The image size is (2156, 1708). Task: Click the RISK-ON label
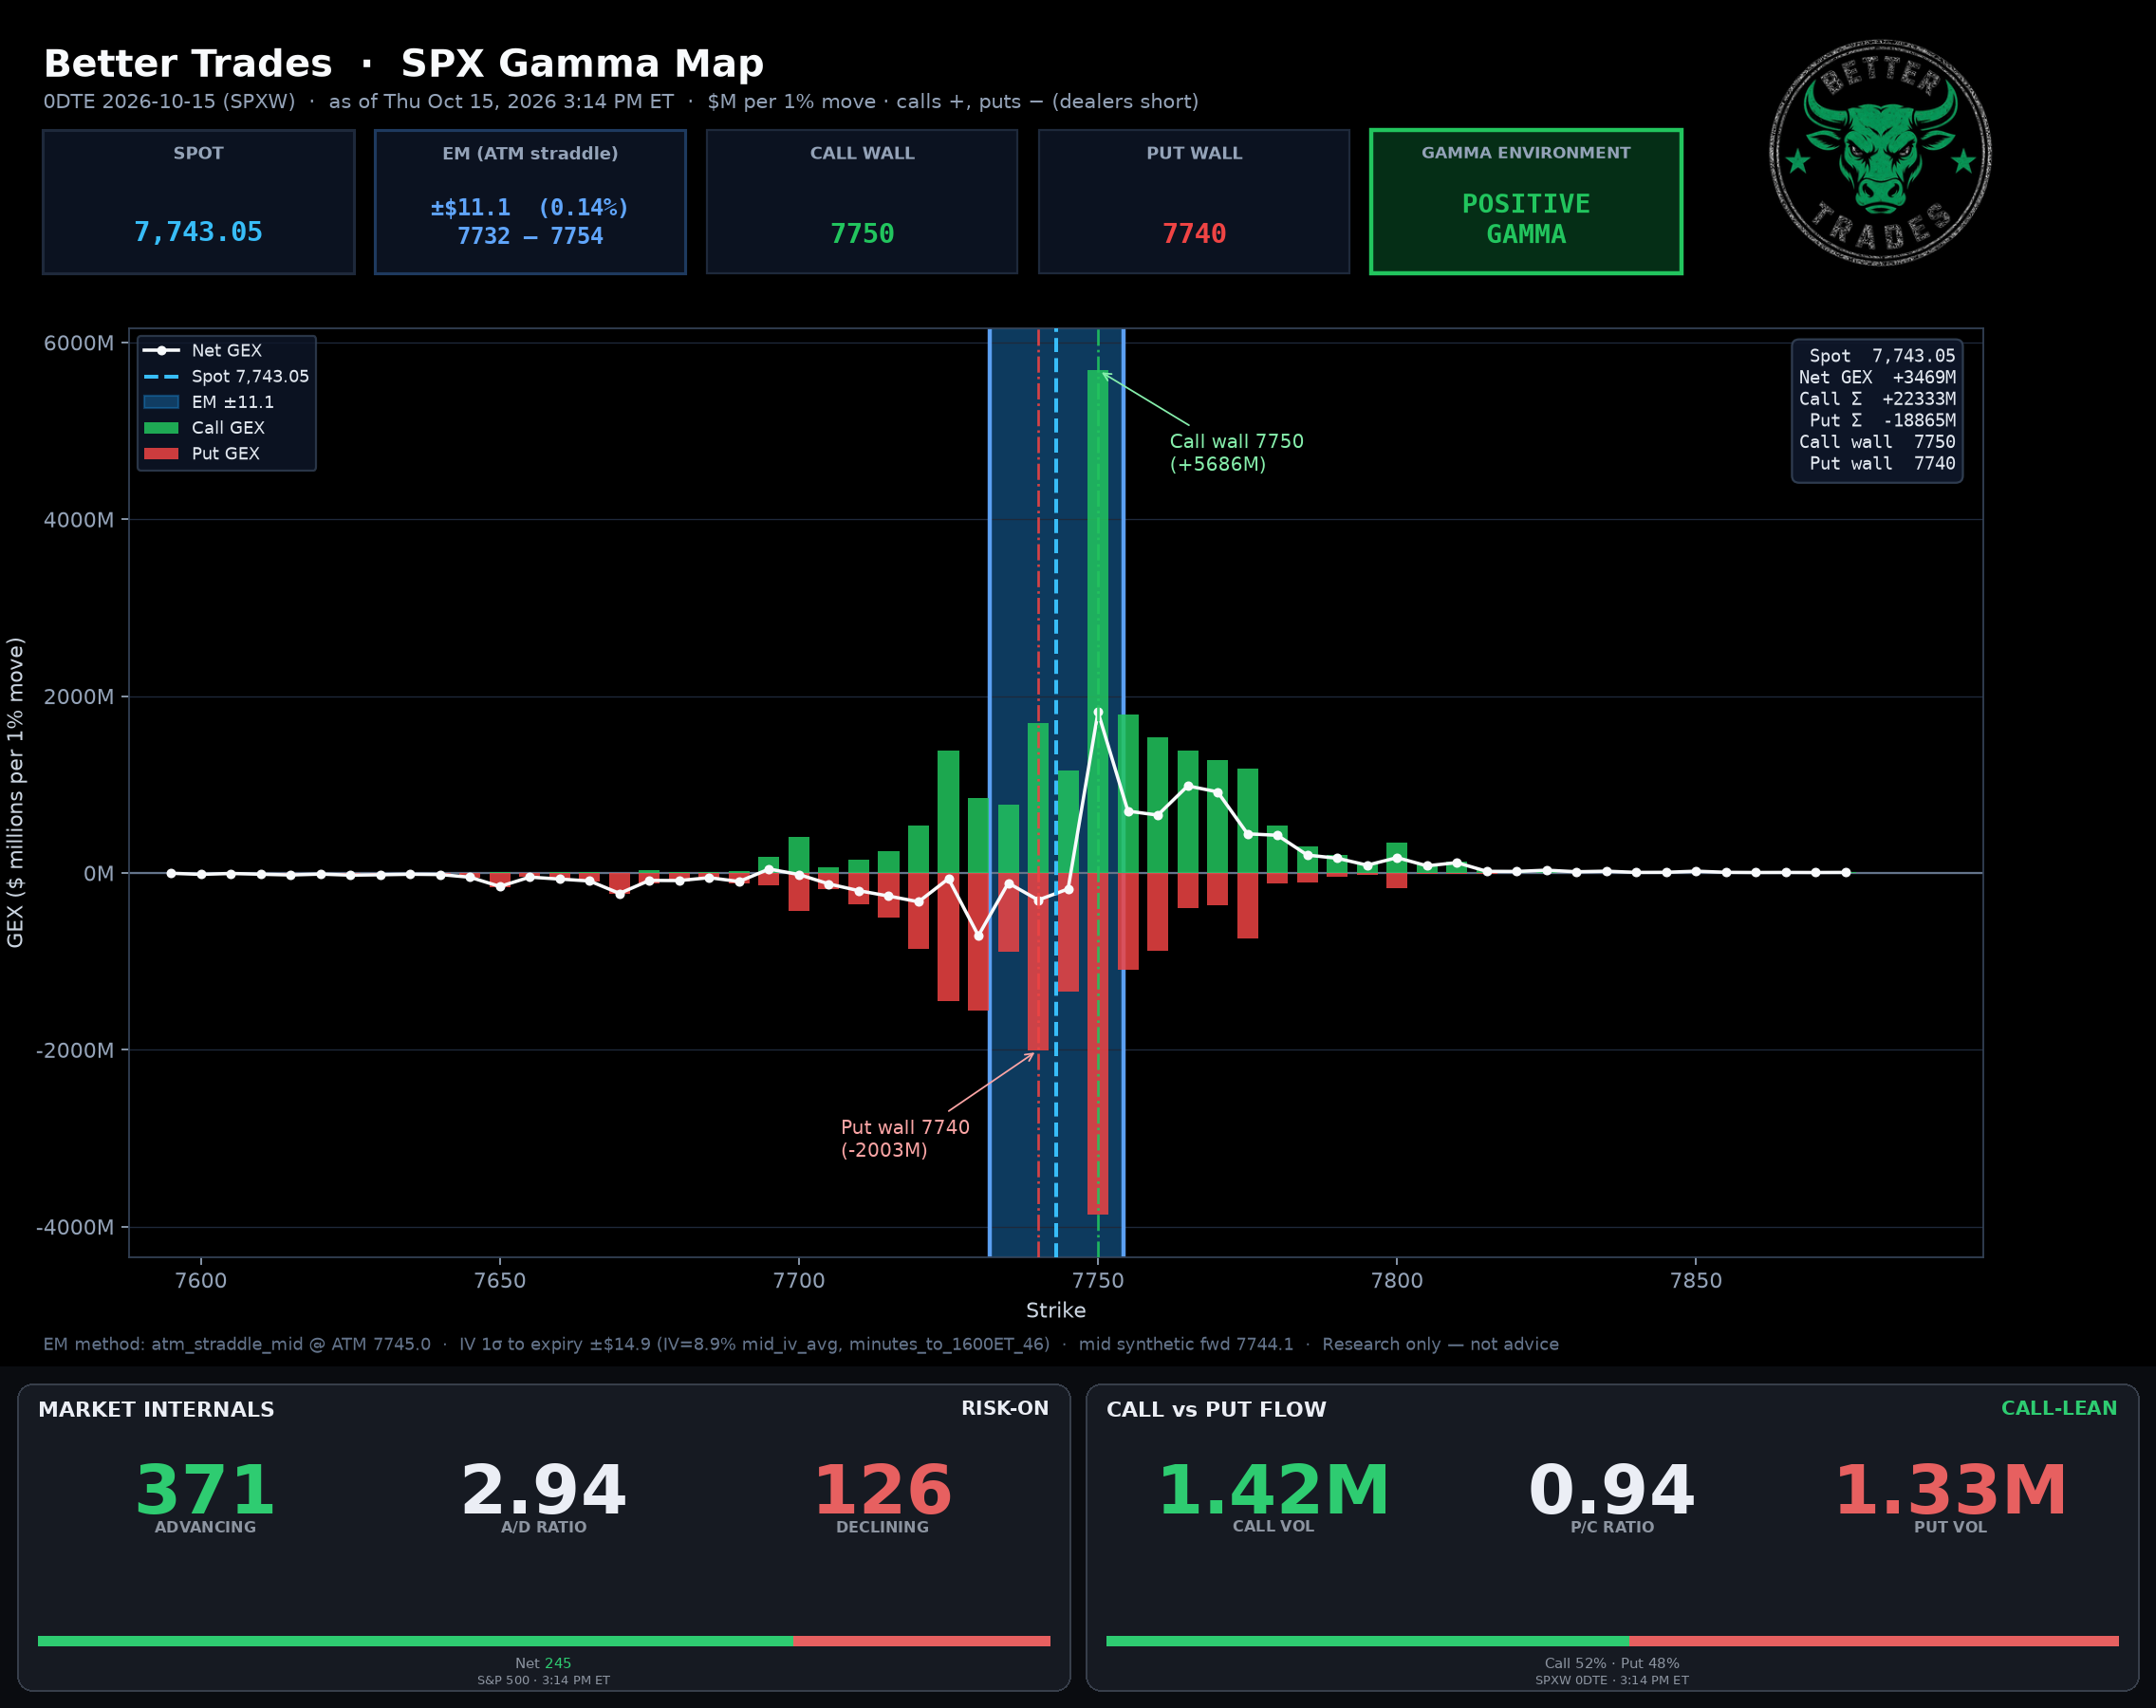tap(1005, 1408)
